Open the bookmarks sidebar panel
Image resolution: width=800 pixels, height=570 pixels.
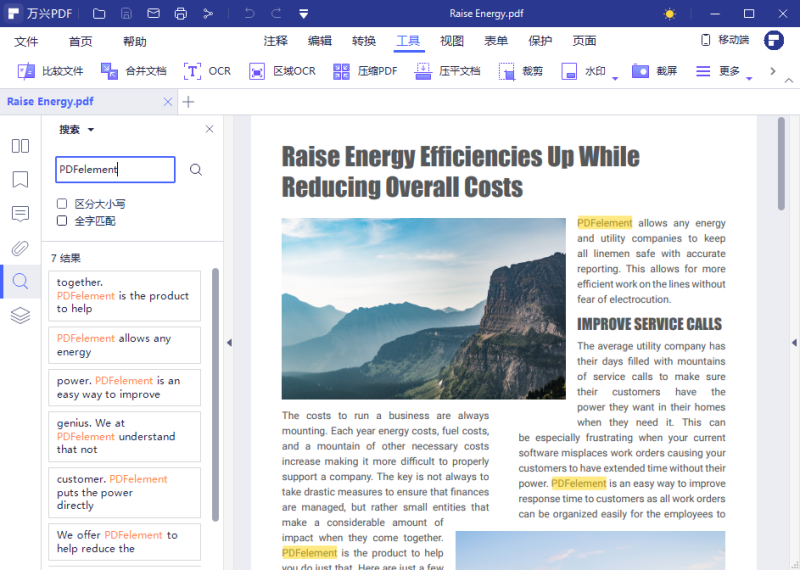tap(20, 180)
